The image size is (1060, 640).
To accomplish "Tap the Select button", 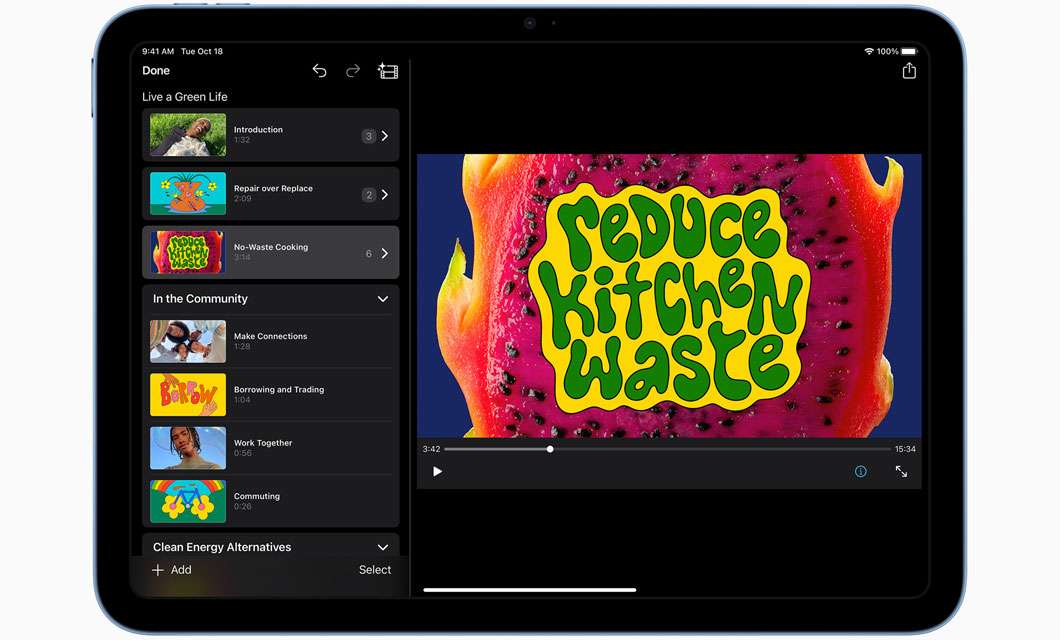I will (375, 570).
